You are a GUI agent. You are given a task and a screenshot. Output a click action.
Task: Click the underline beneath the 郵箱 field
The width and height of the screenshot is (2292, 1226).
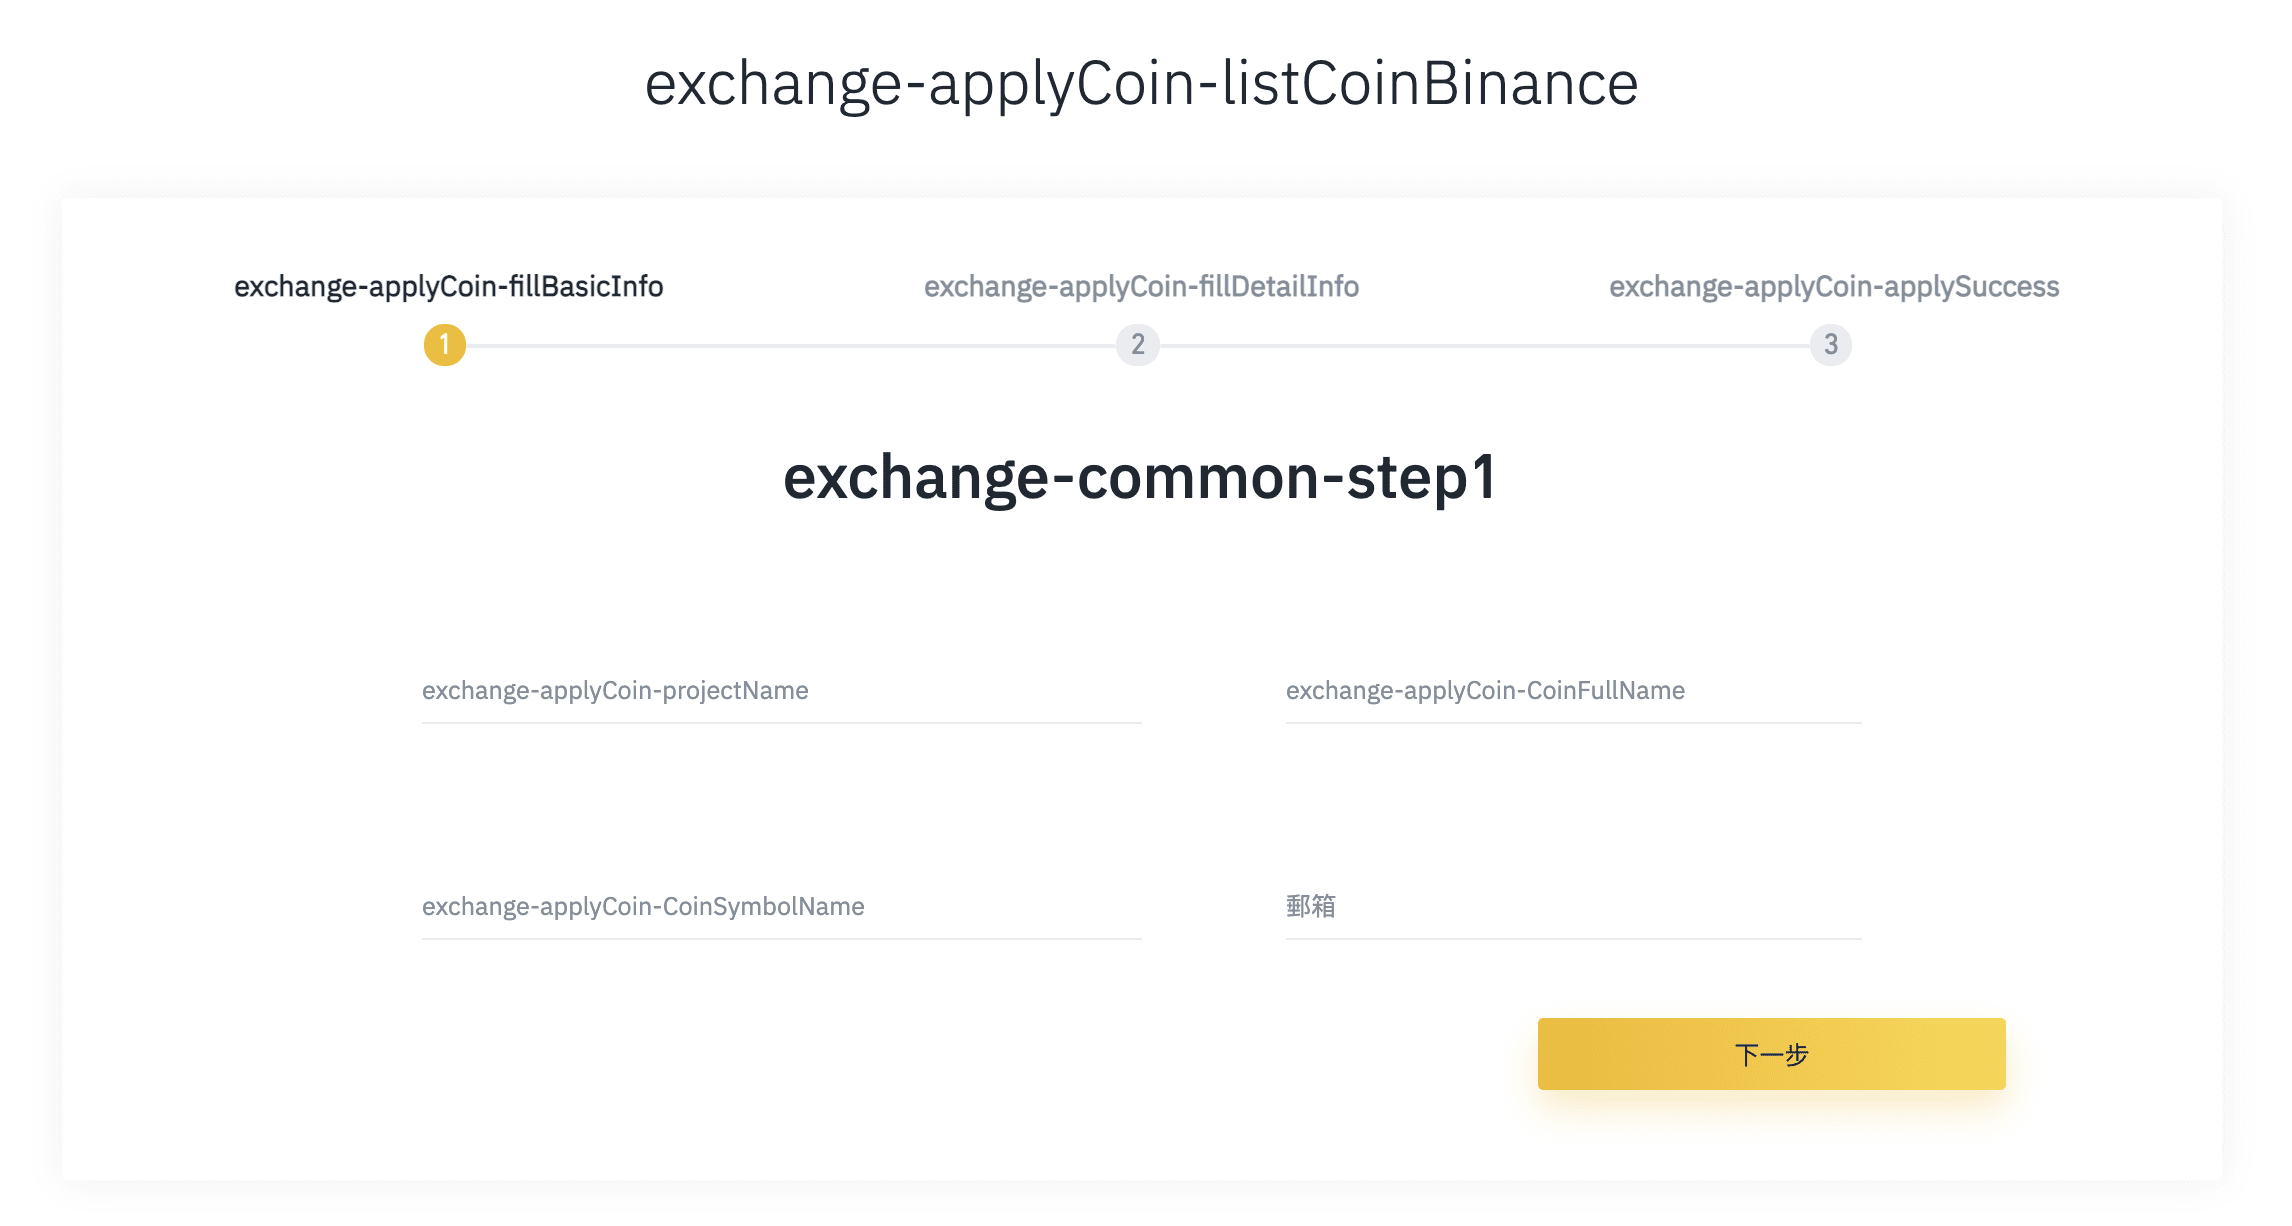[x=1573, y=939]
